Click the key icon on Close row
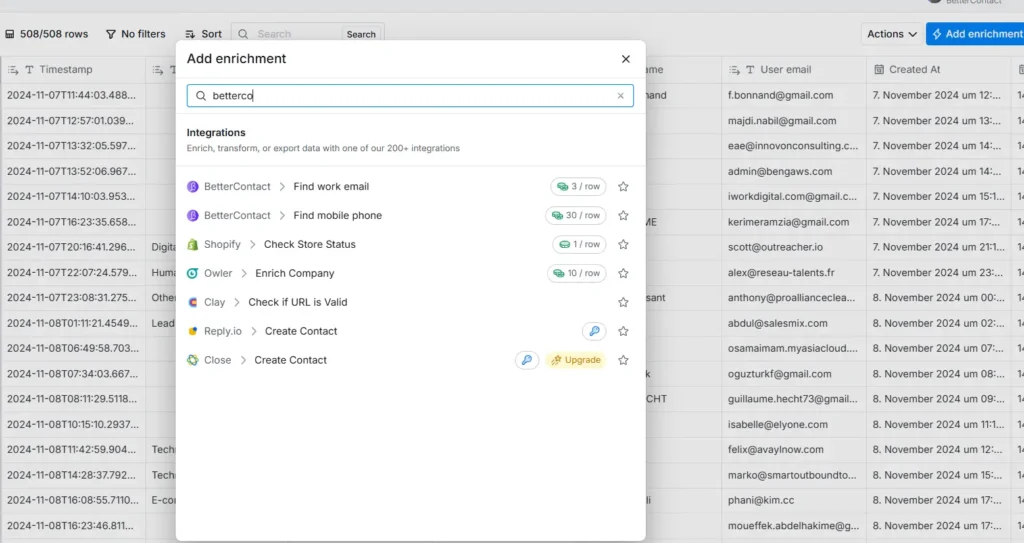1024x543 pixels. [526, 360]
